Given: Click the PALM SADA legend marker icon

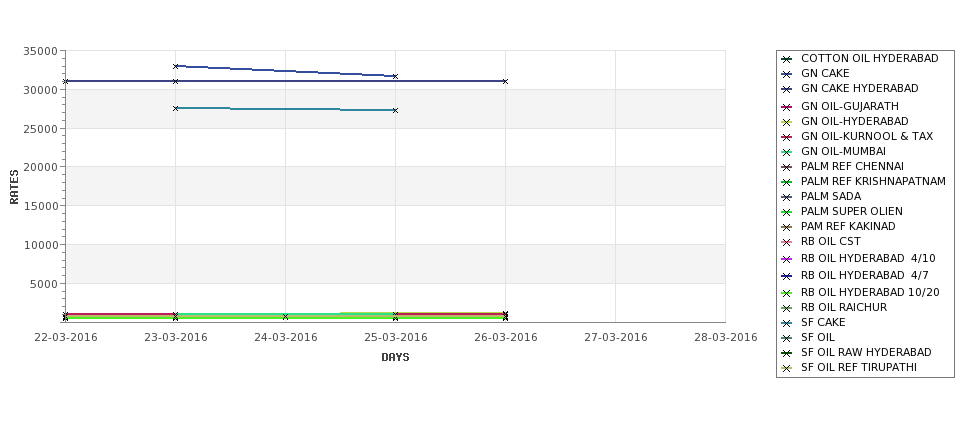Looking at the screenshot, I should click(787, 197).
